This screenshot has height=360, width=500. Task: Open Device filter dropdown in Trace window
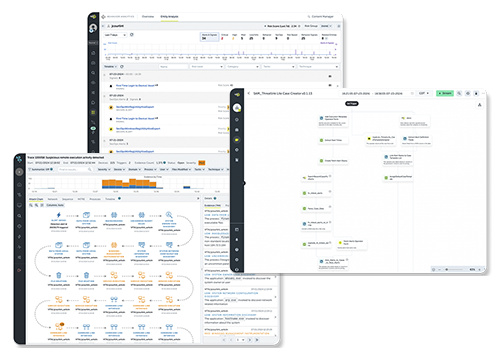pos(119,170)
